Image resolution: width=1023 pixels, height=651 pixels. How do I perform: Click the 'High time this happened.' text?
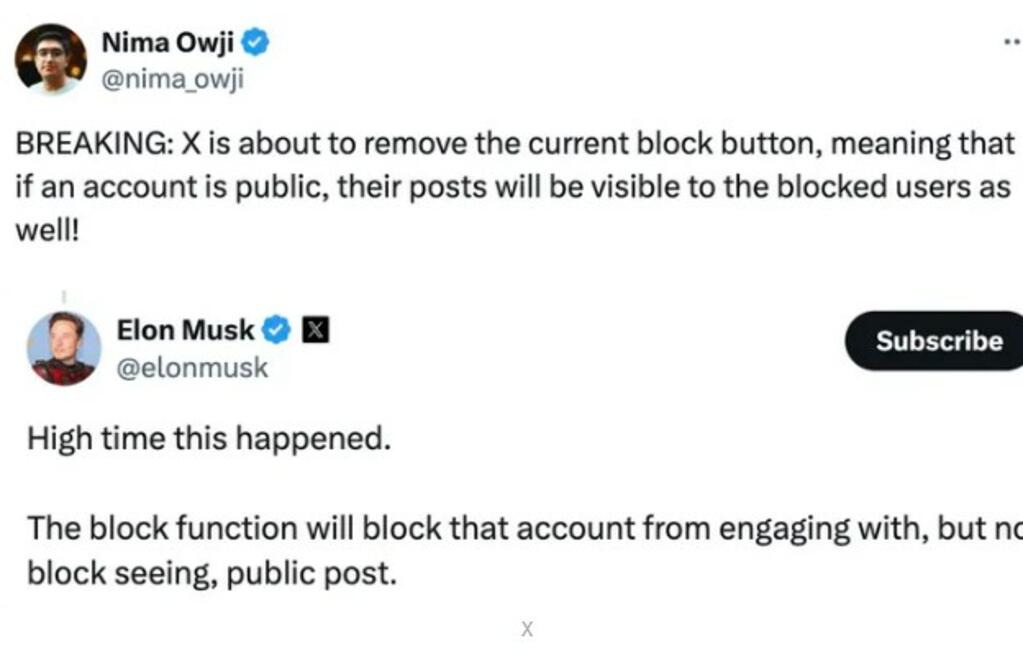[209, 439]
